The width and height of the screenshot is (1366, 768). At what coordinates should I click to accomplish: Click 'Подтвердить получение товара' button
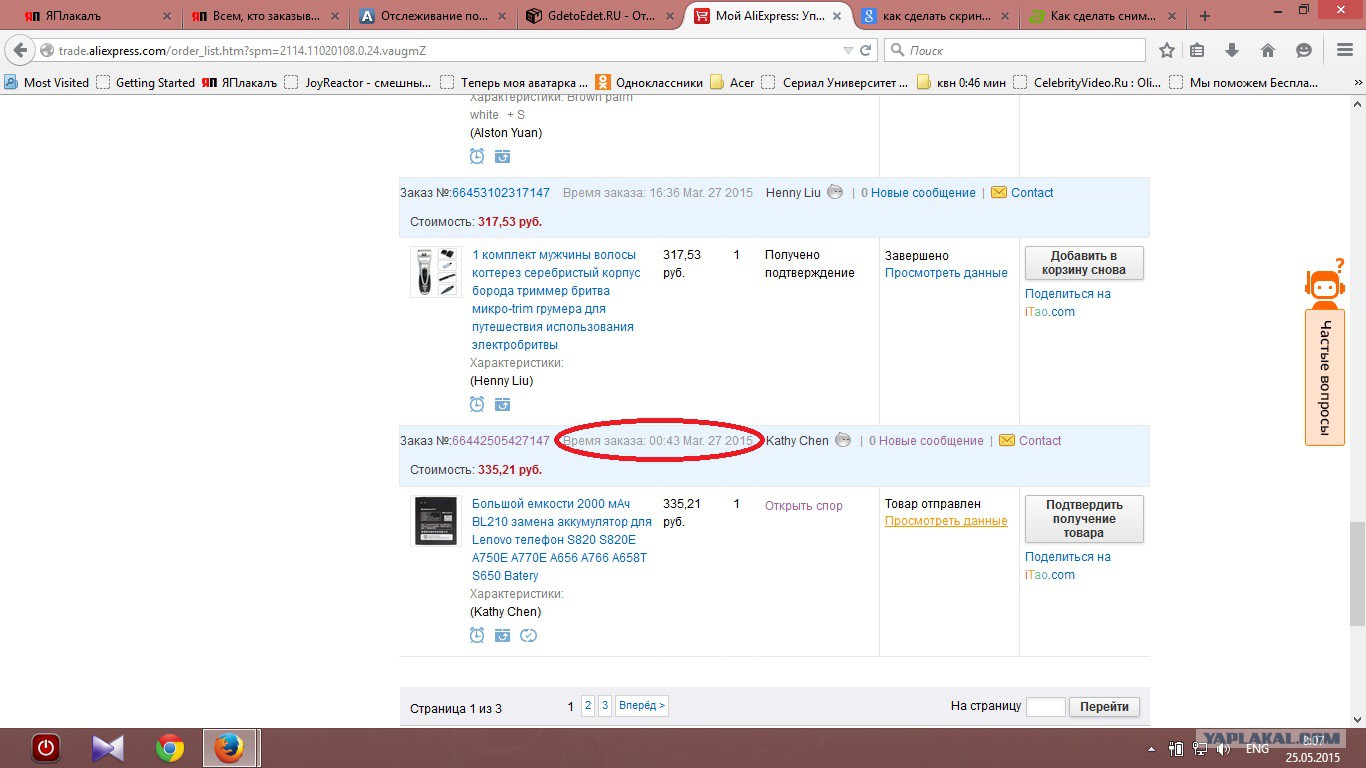coord(1084,519)
